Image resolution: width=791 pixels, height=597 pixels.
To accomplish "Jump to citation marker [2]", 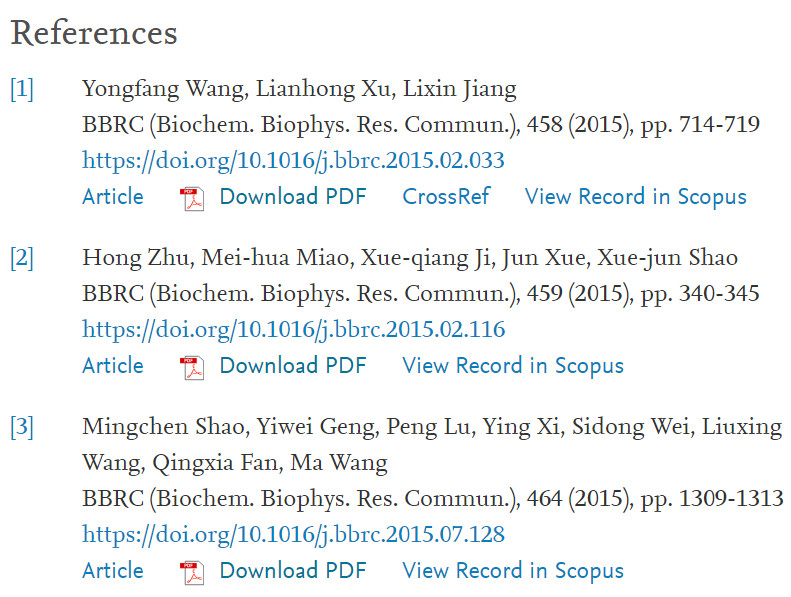I will [x=22, y=258].
